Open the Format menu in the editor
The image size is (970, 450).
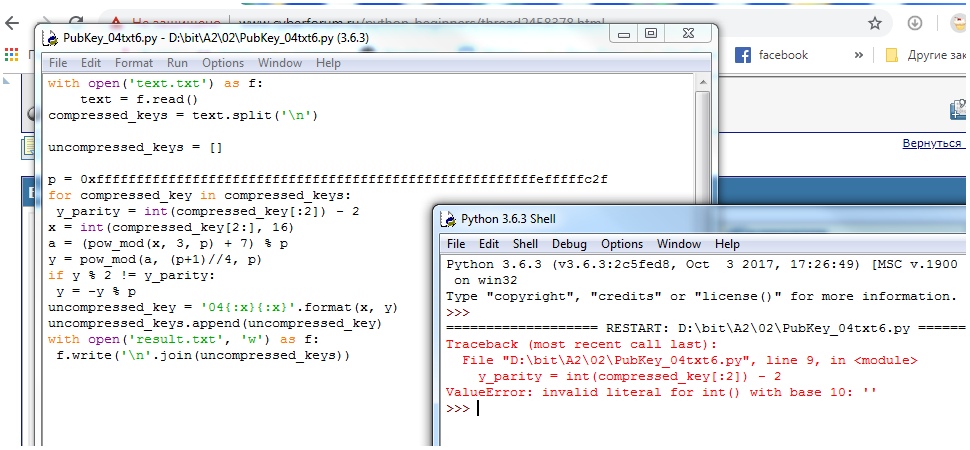point(134,63)
